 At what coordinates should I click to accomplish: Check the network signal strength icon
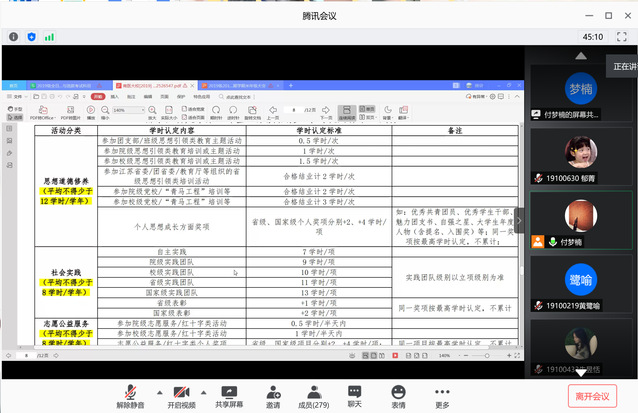click(x=48, y=36)
